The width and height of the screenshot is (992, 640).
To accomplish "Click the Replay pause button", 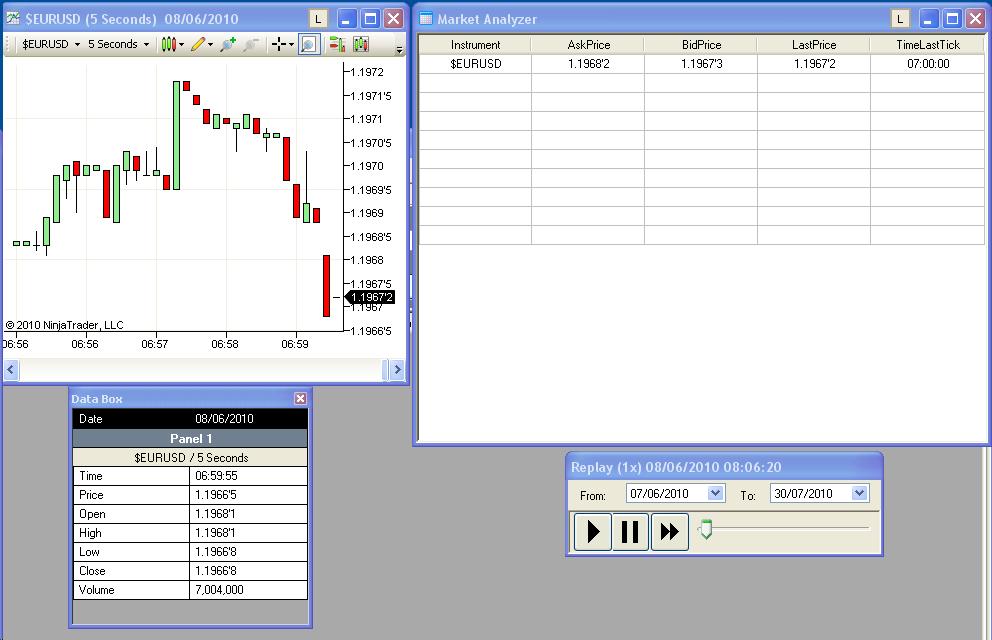I will tap(630, 532).
